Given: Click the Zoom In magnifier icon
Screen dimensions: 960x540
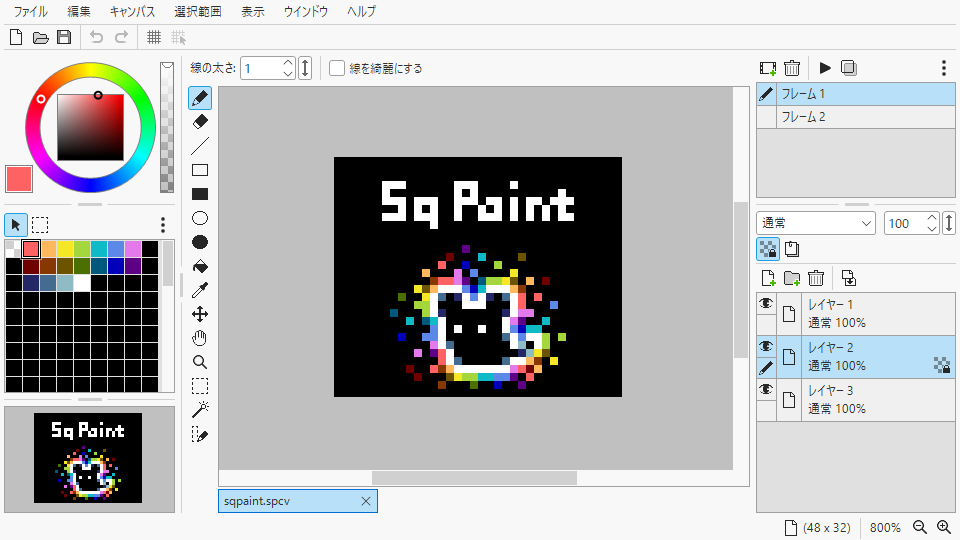Looking at the screenshot, I should (x=943, y=527).
